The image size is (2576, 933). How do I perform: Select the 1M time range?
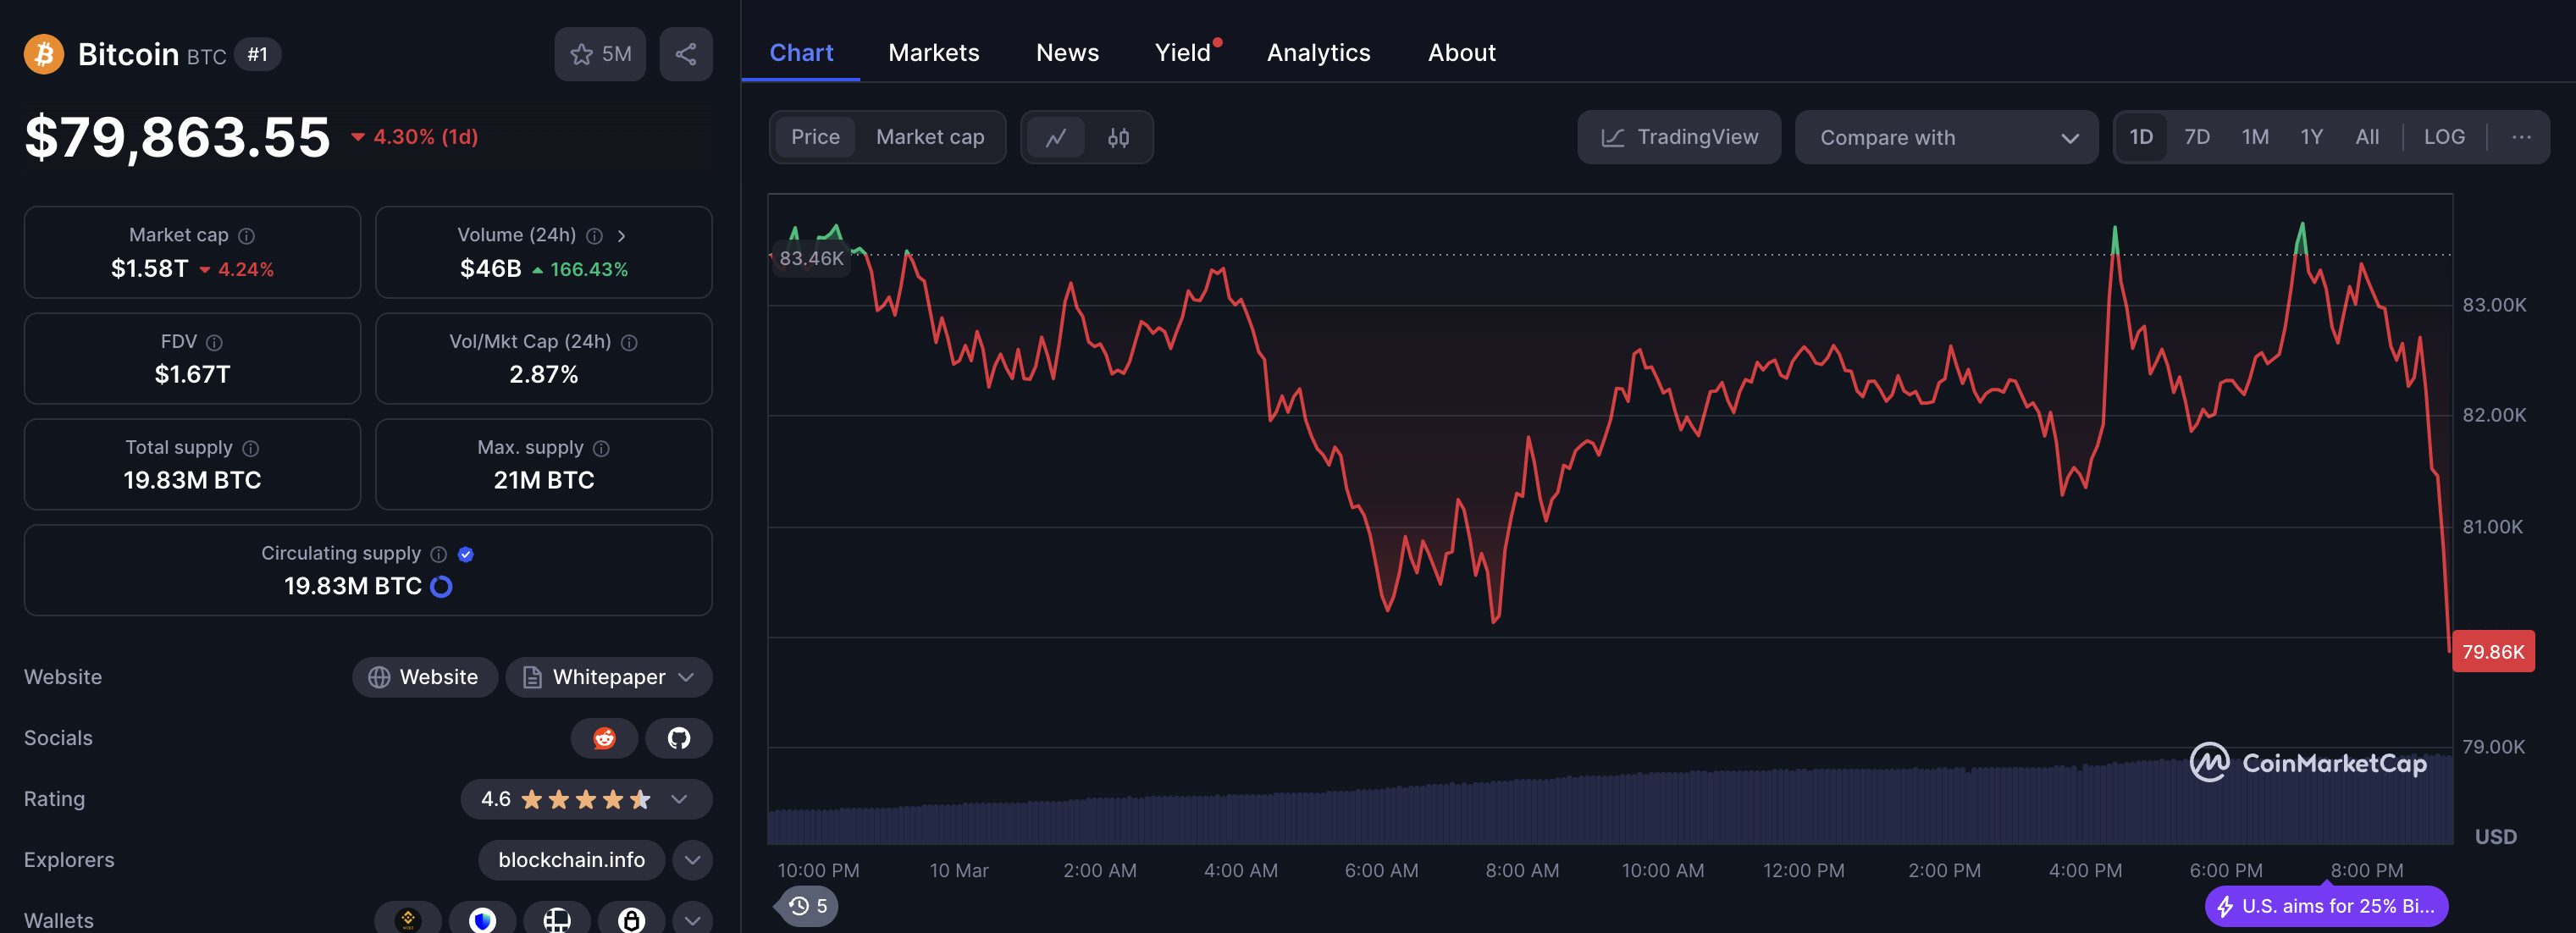pyautogui.click(x=2255, y=137)
